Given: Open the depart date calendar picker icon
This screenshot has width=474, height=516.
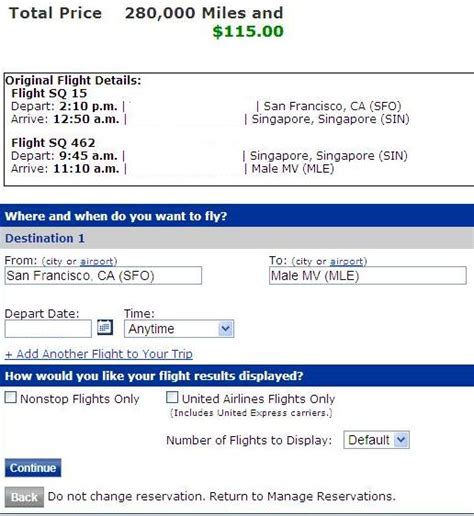Looking at the screenshot, I should click(x=105, y=328).
